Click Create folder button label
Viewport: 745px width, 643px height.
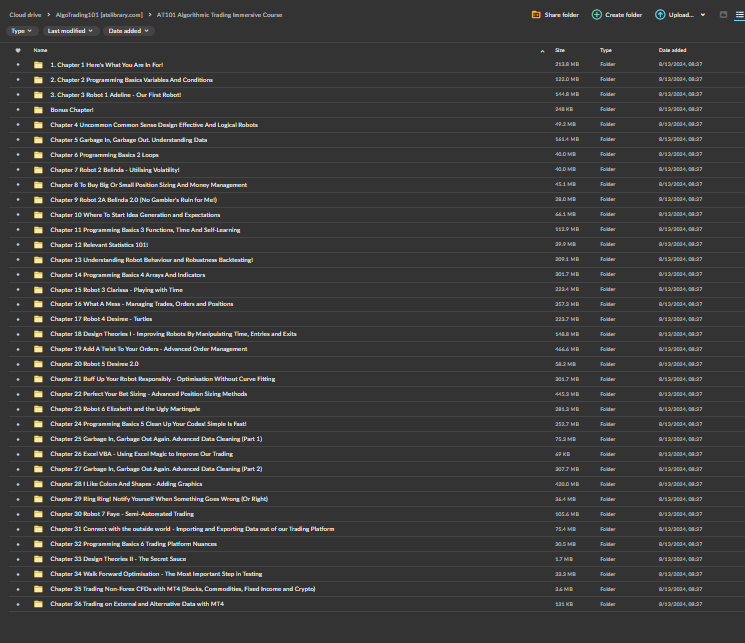coord(623,15)
